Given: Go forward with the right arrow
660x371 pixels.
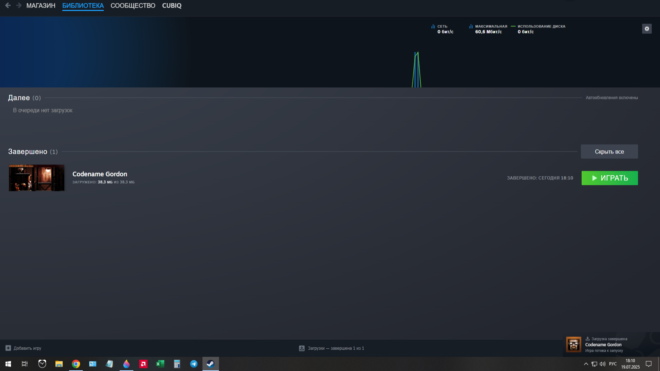Looking at the screenshot, I should 19,5.
